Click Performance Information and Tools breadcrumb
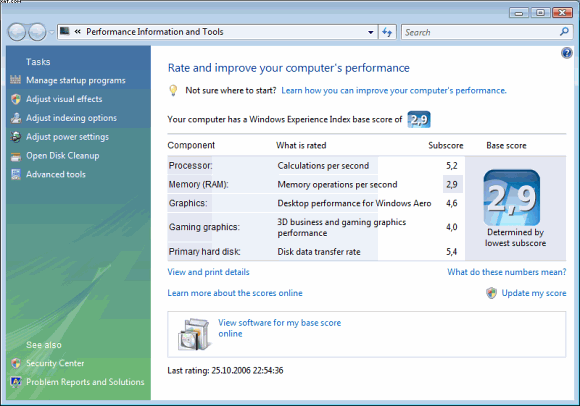Screen dimensions: 580x406 tap(155, 32)
